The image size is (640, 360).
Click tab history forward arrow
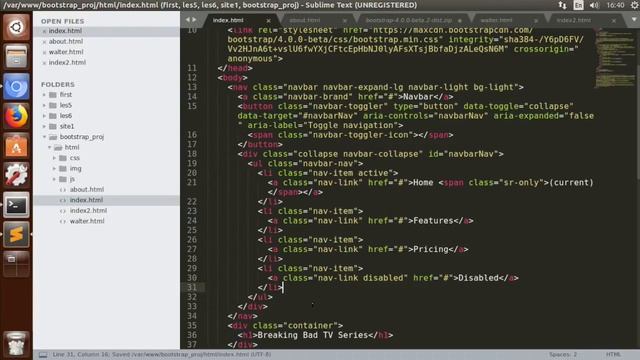pos(194,20)
